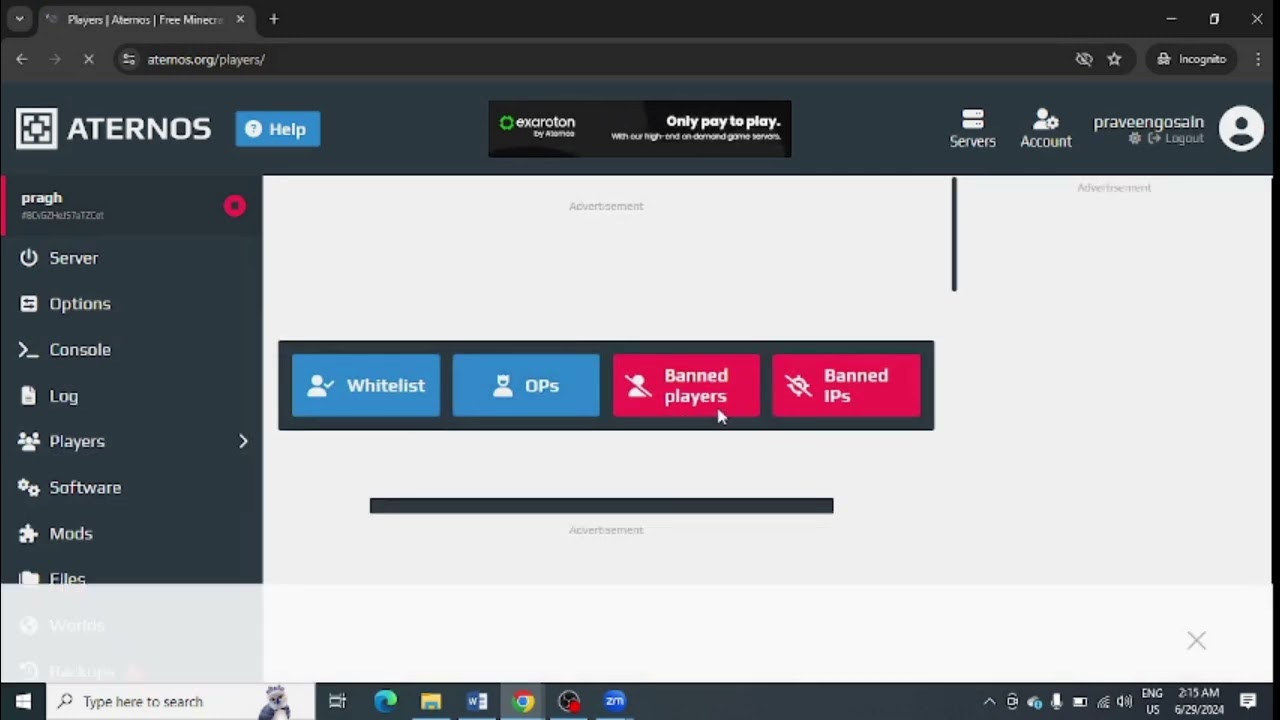This screenshot has width=1280, height=720.
Task: Go to Mods in the sidebar
Action: pyautogui.click(x=71, y=534)
